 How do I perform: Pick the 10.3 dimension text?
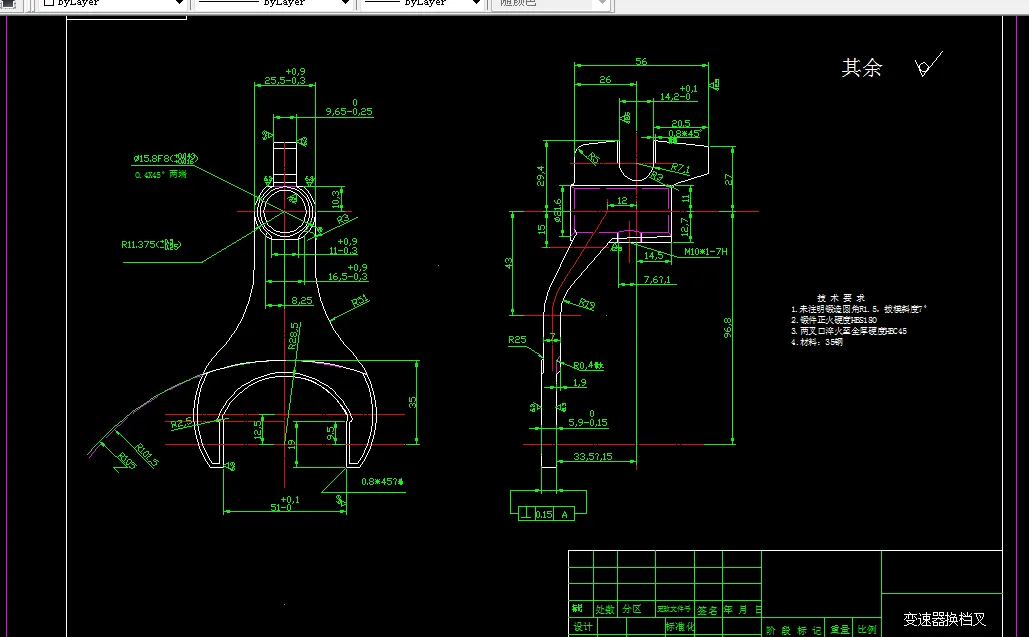(335, 198)
